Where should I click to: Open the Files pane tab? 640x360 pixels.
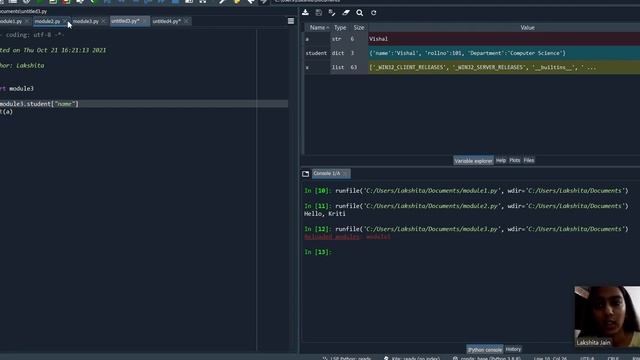pyautogui.click(x=529, y=160)
